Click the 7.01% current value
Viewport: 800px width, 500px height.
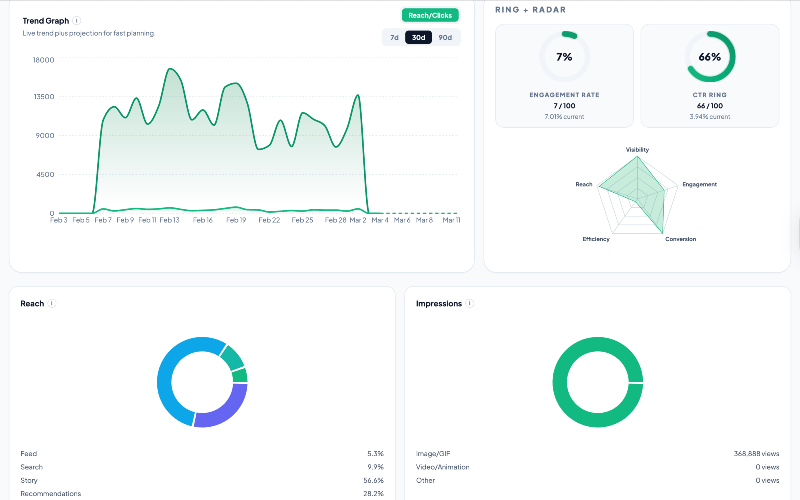(564, 117)
